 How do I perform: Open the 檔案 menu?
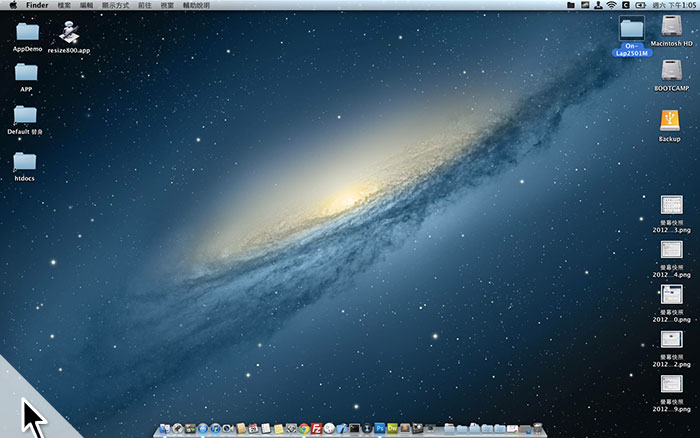coord(64,5)
